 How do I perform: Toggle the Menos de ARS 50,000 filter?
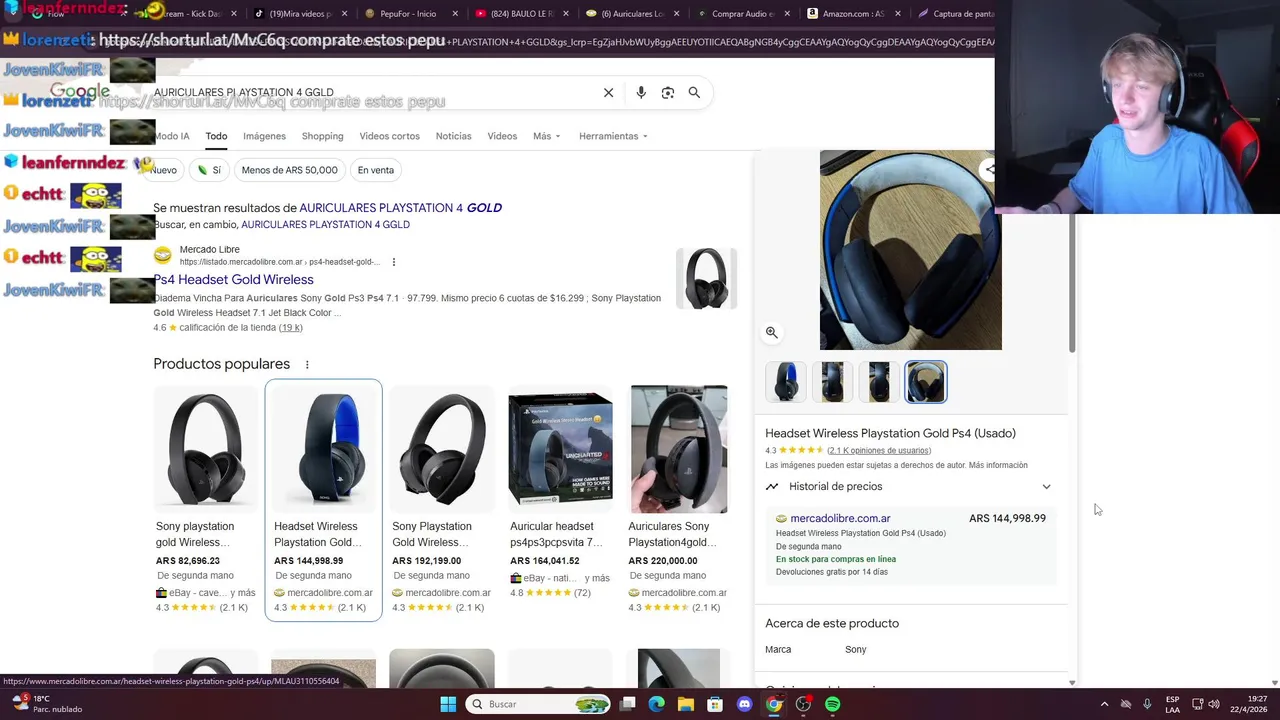click(x=289, y=170)
